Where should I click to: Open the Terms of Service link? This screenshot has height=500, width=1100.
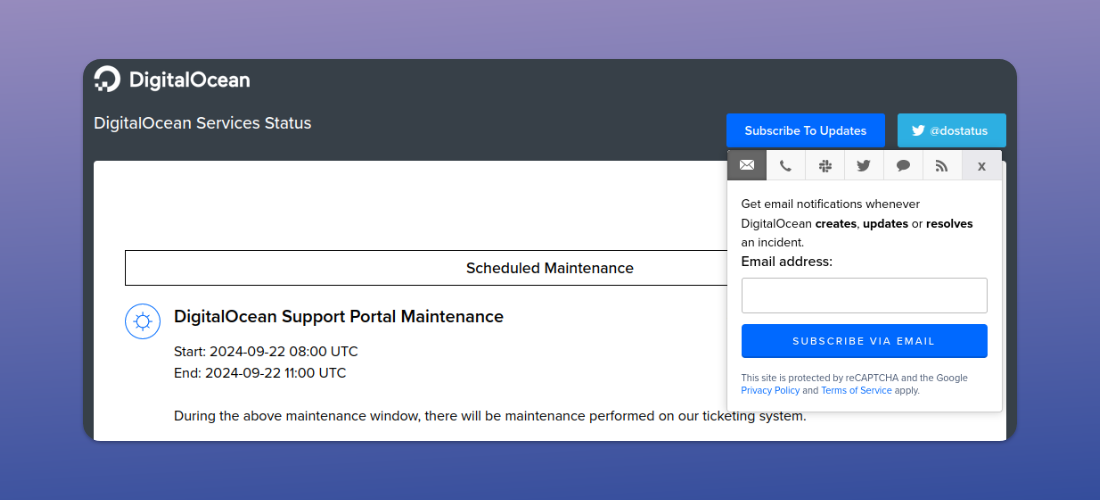(856, 391)
